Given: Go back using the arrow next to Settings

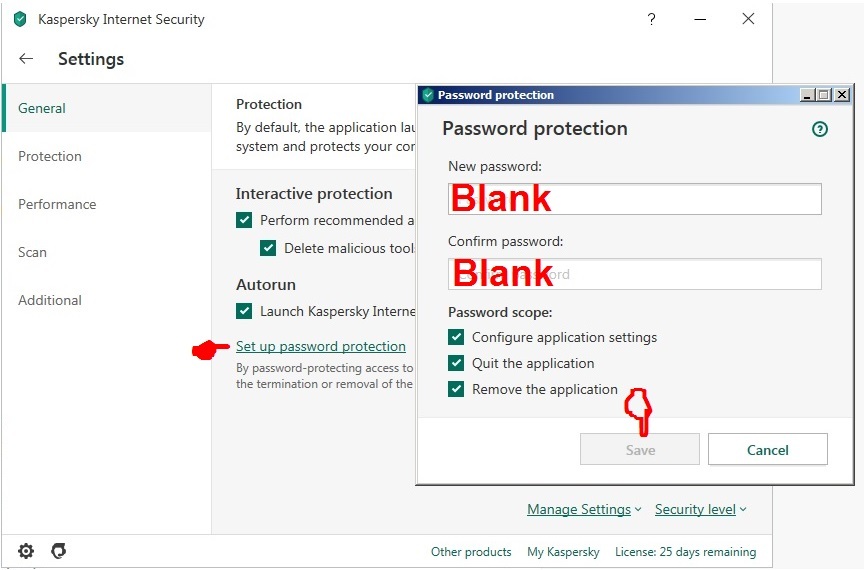Looking at the screenshot, I should coord(26,58).
